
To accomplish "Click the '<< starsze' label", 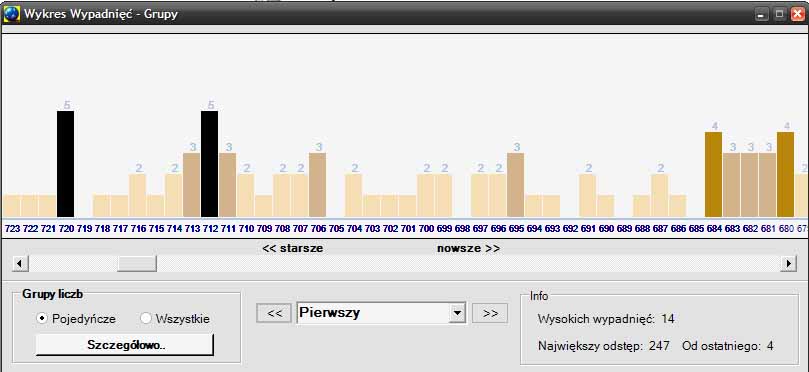I will point(293,248).
